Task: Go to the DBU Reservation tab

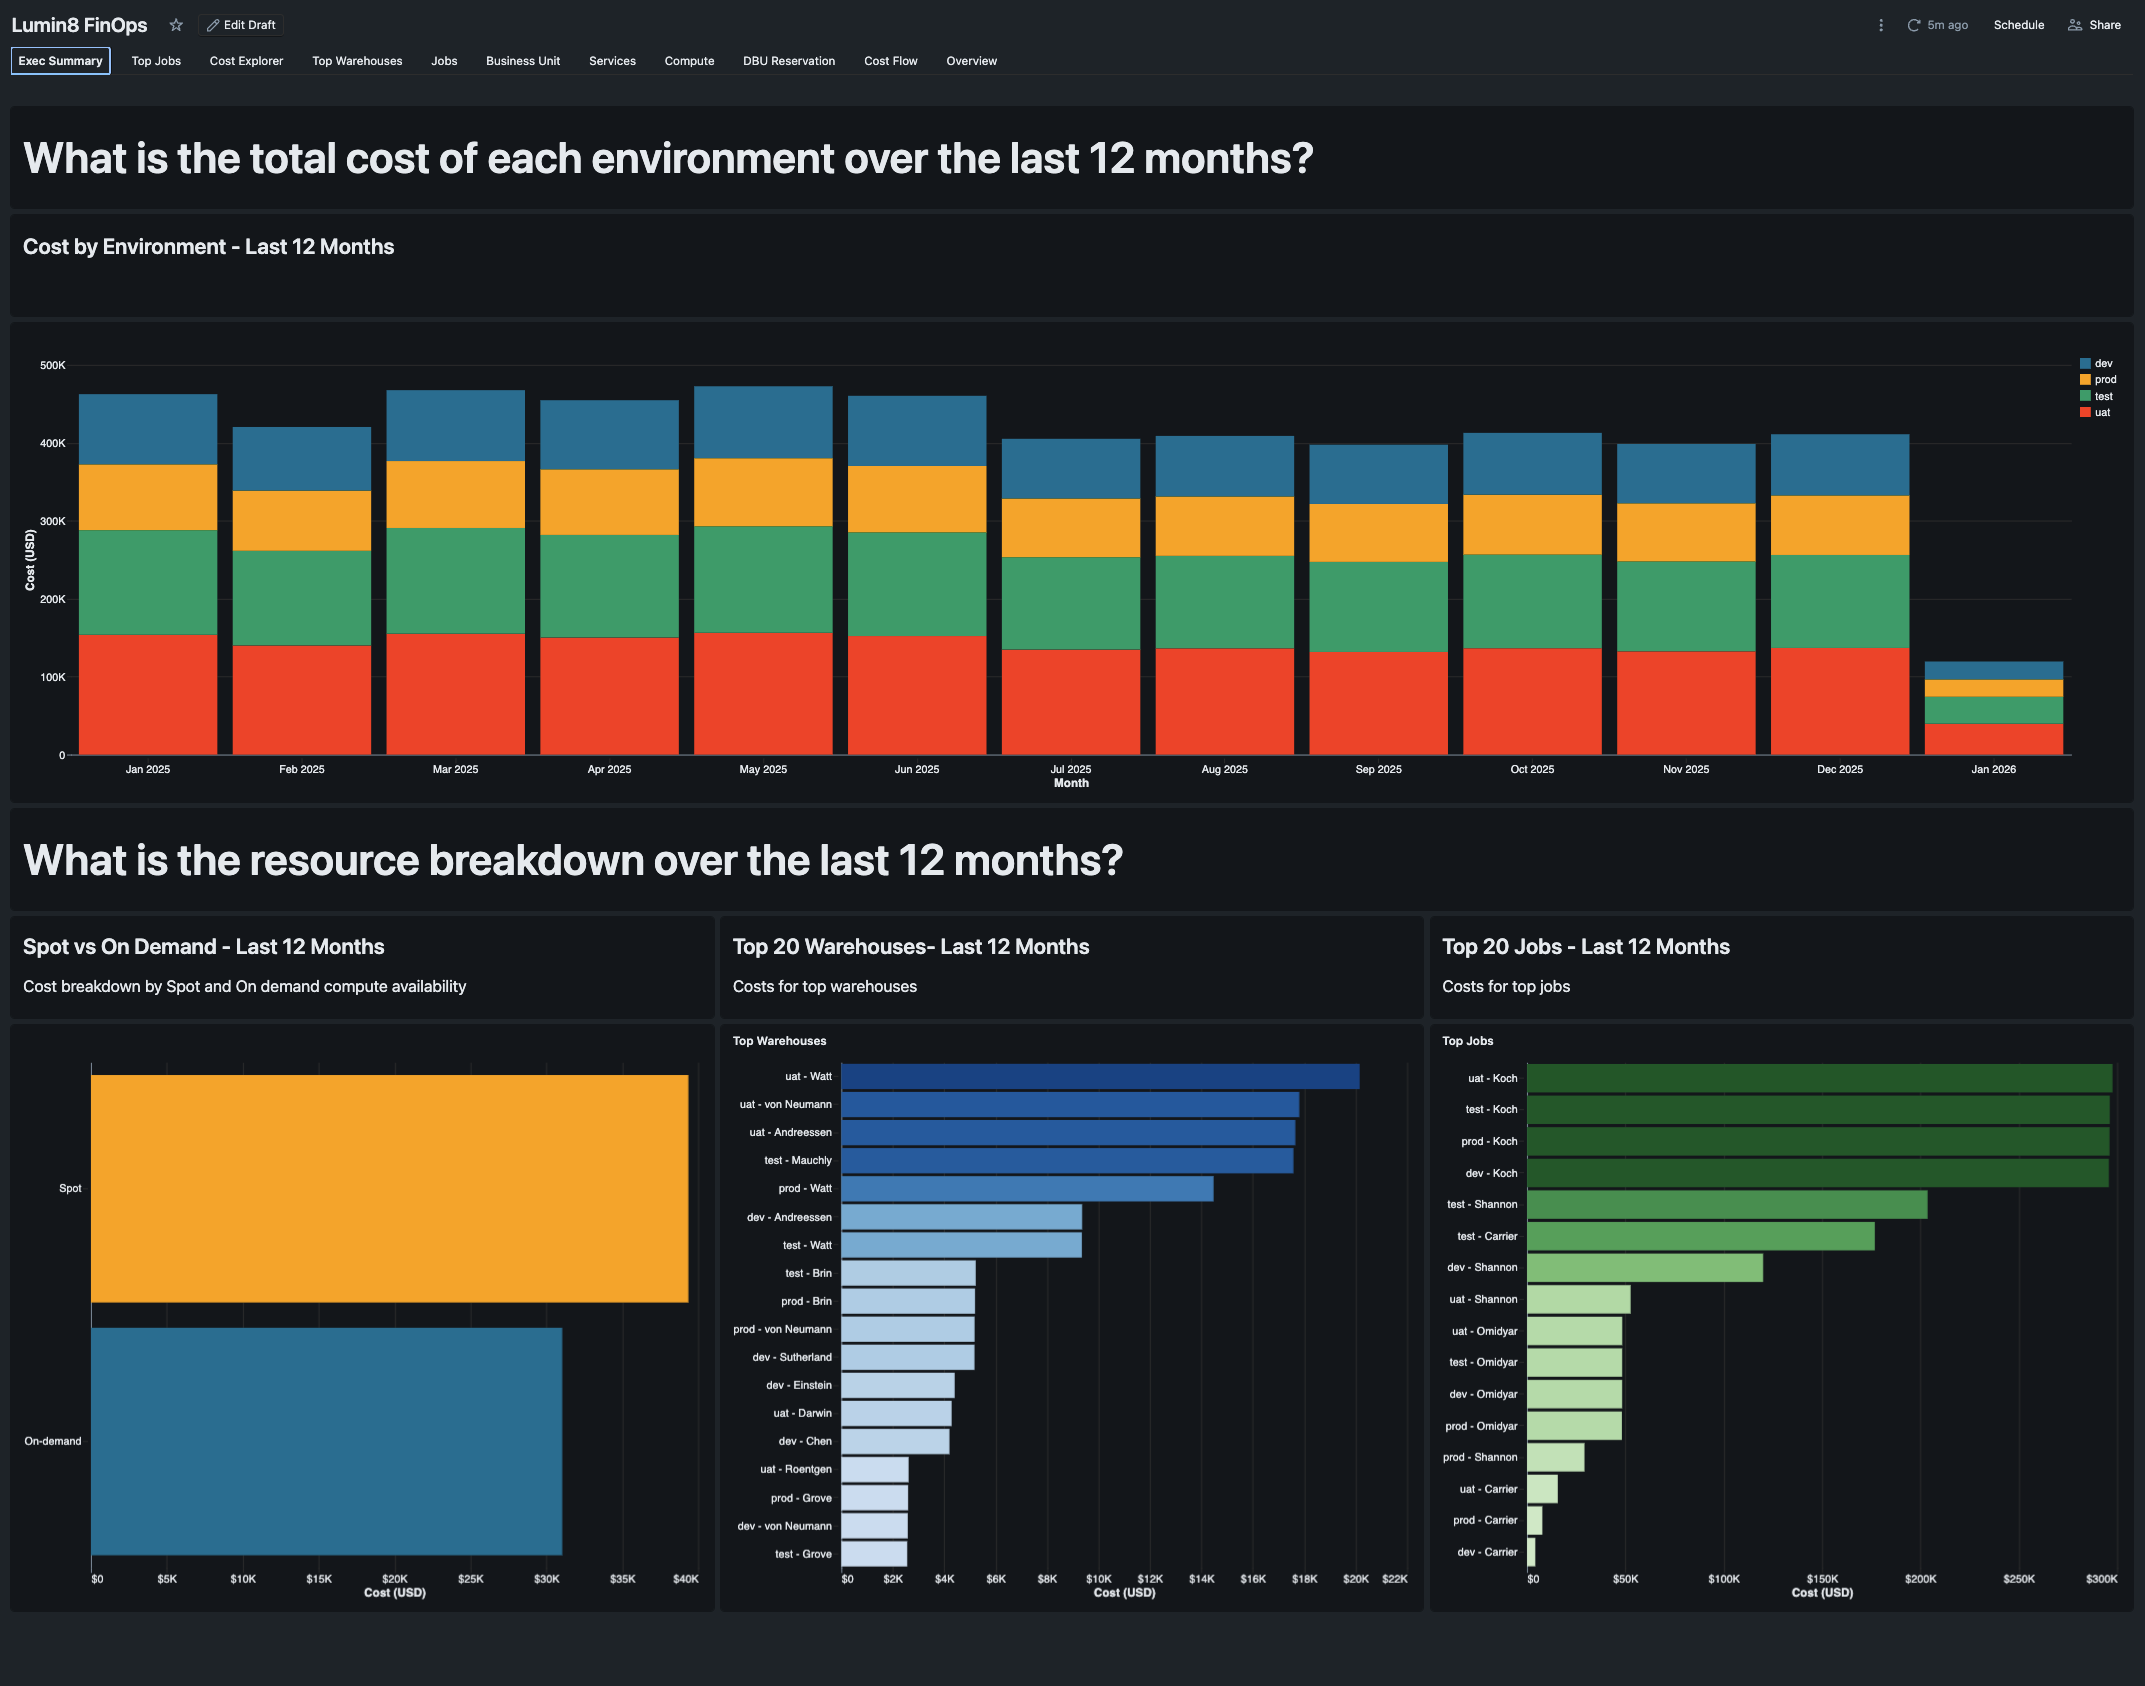Action: (x=788, y=61)
